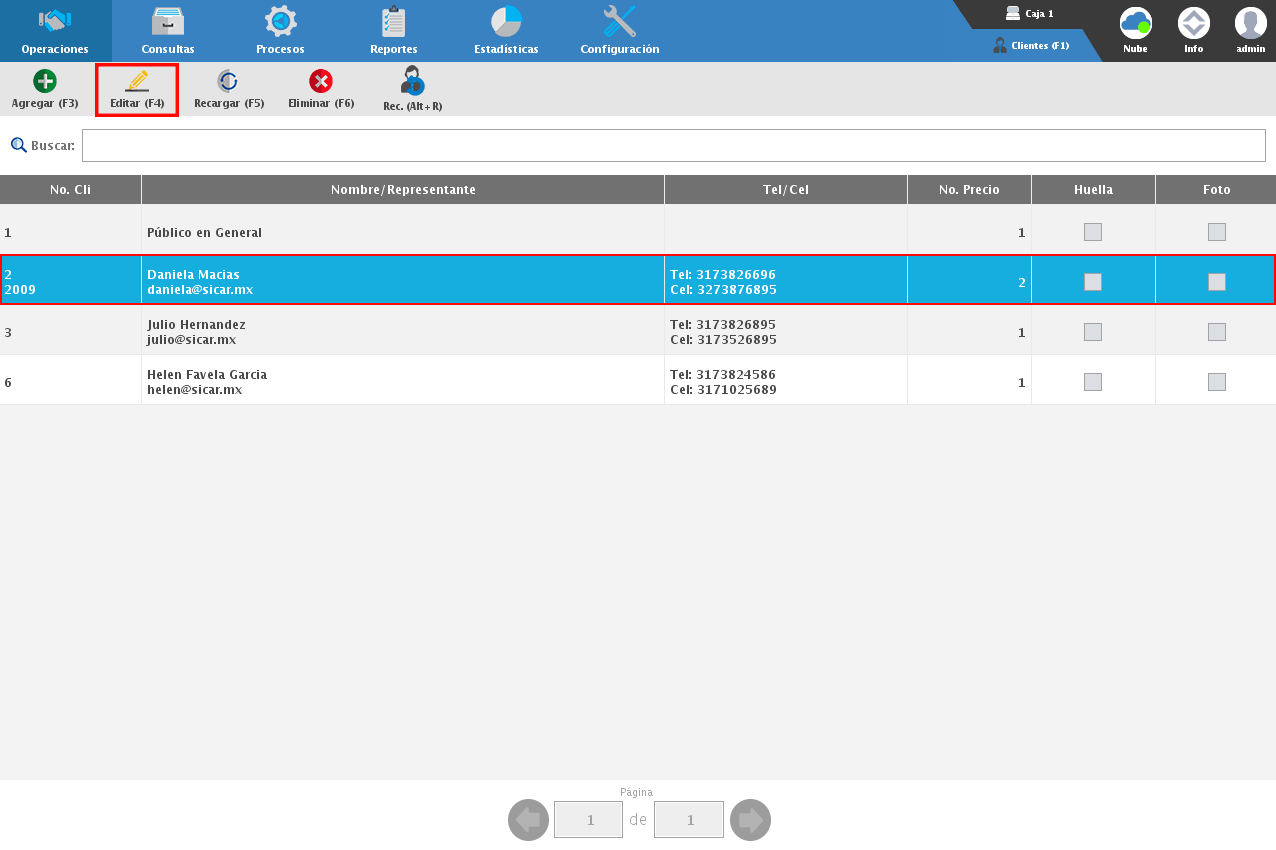Image resolution: width=1276 pixels, height=850 pixels.
Task: Toggle Foto checkbox for Julio Hernandez
Action: (x=1216, y=332)
